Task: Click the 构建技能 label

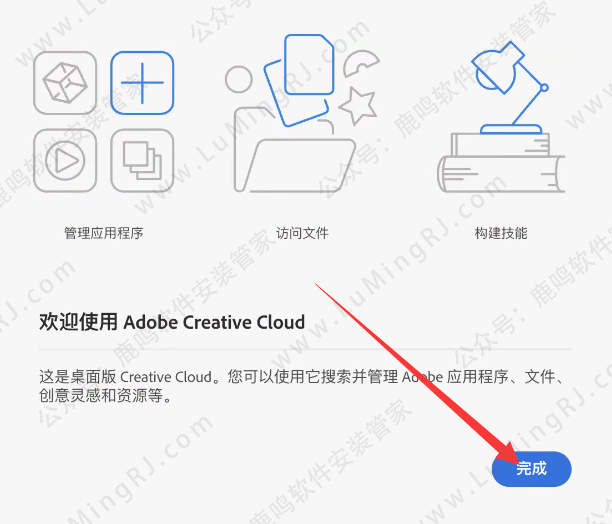Action: [501, 233]
